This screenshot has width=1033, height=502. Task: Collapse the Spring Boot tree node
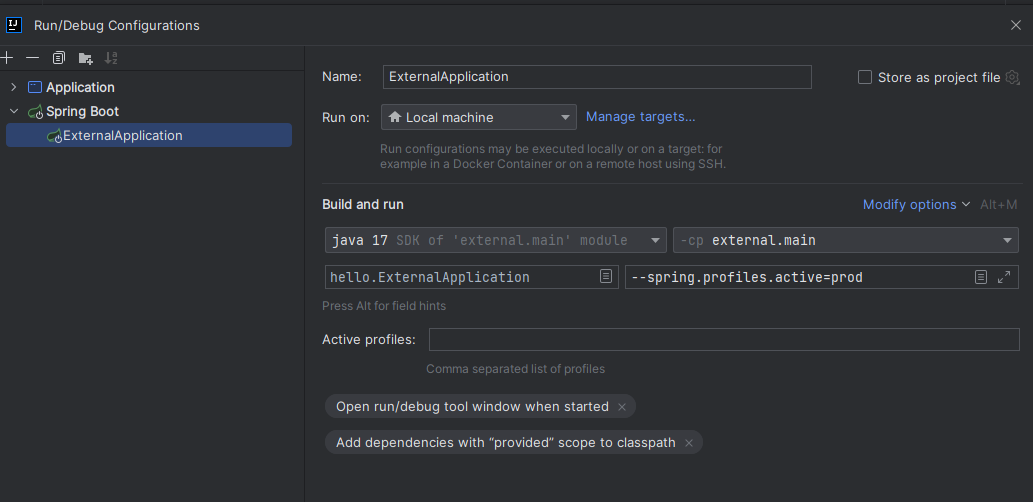(x=14, y=111)
